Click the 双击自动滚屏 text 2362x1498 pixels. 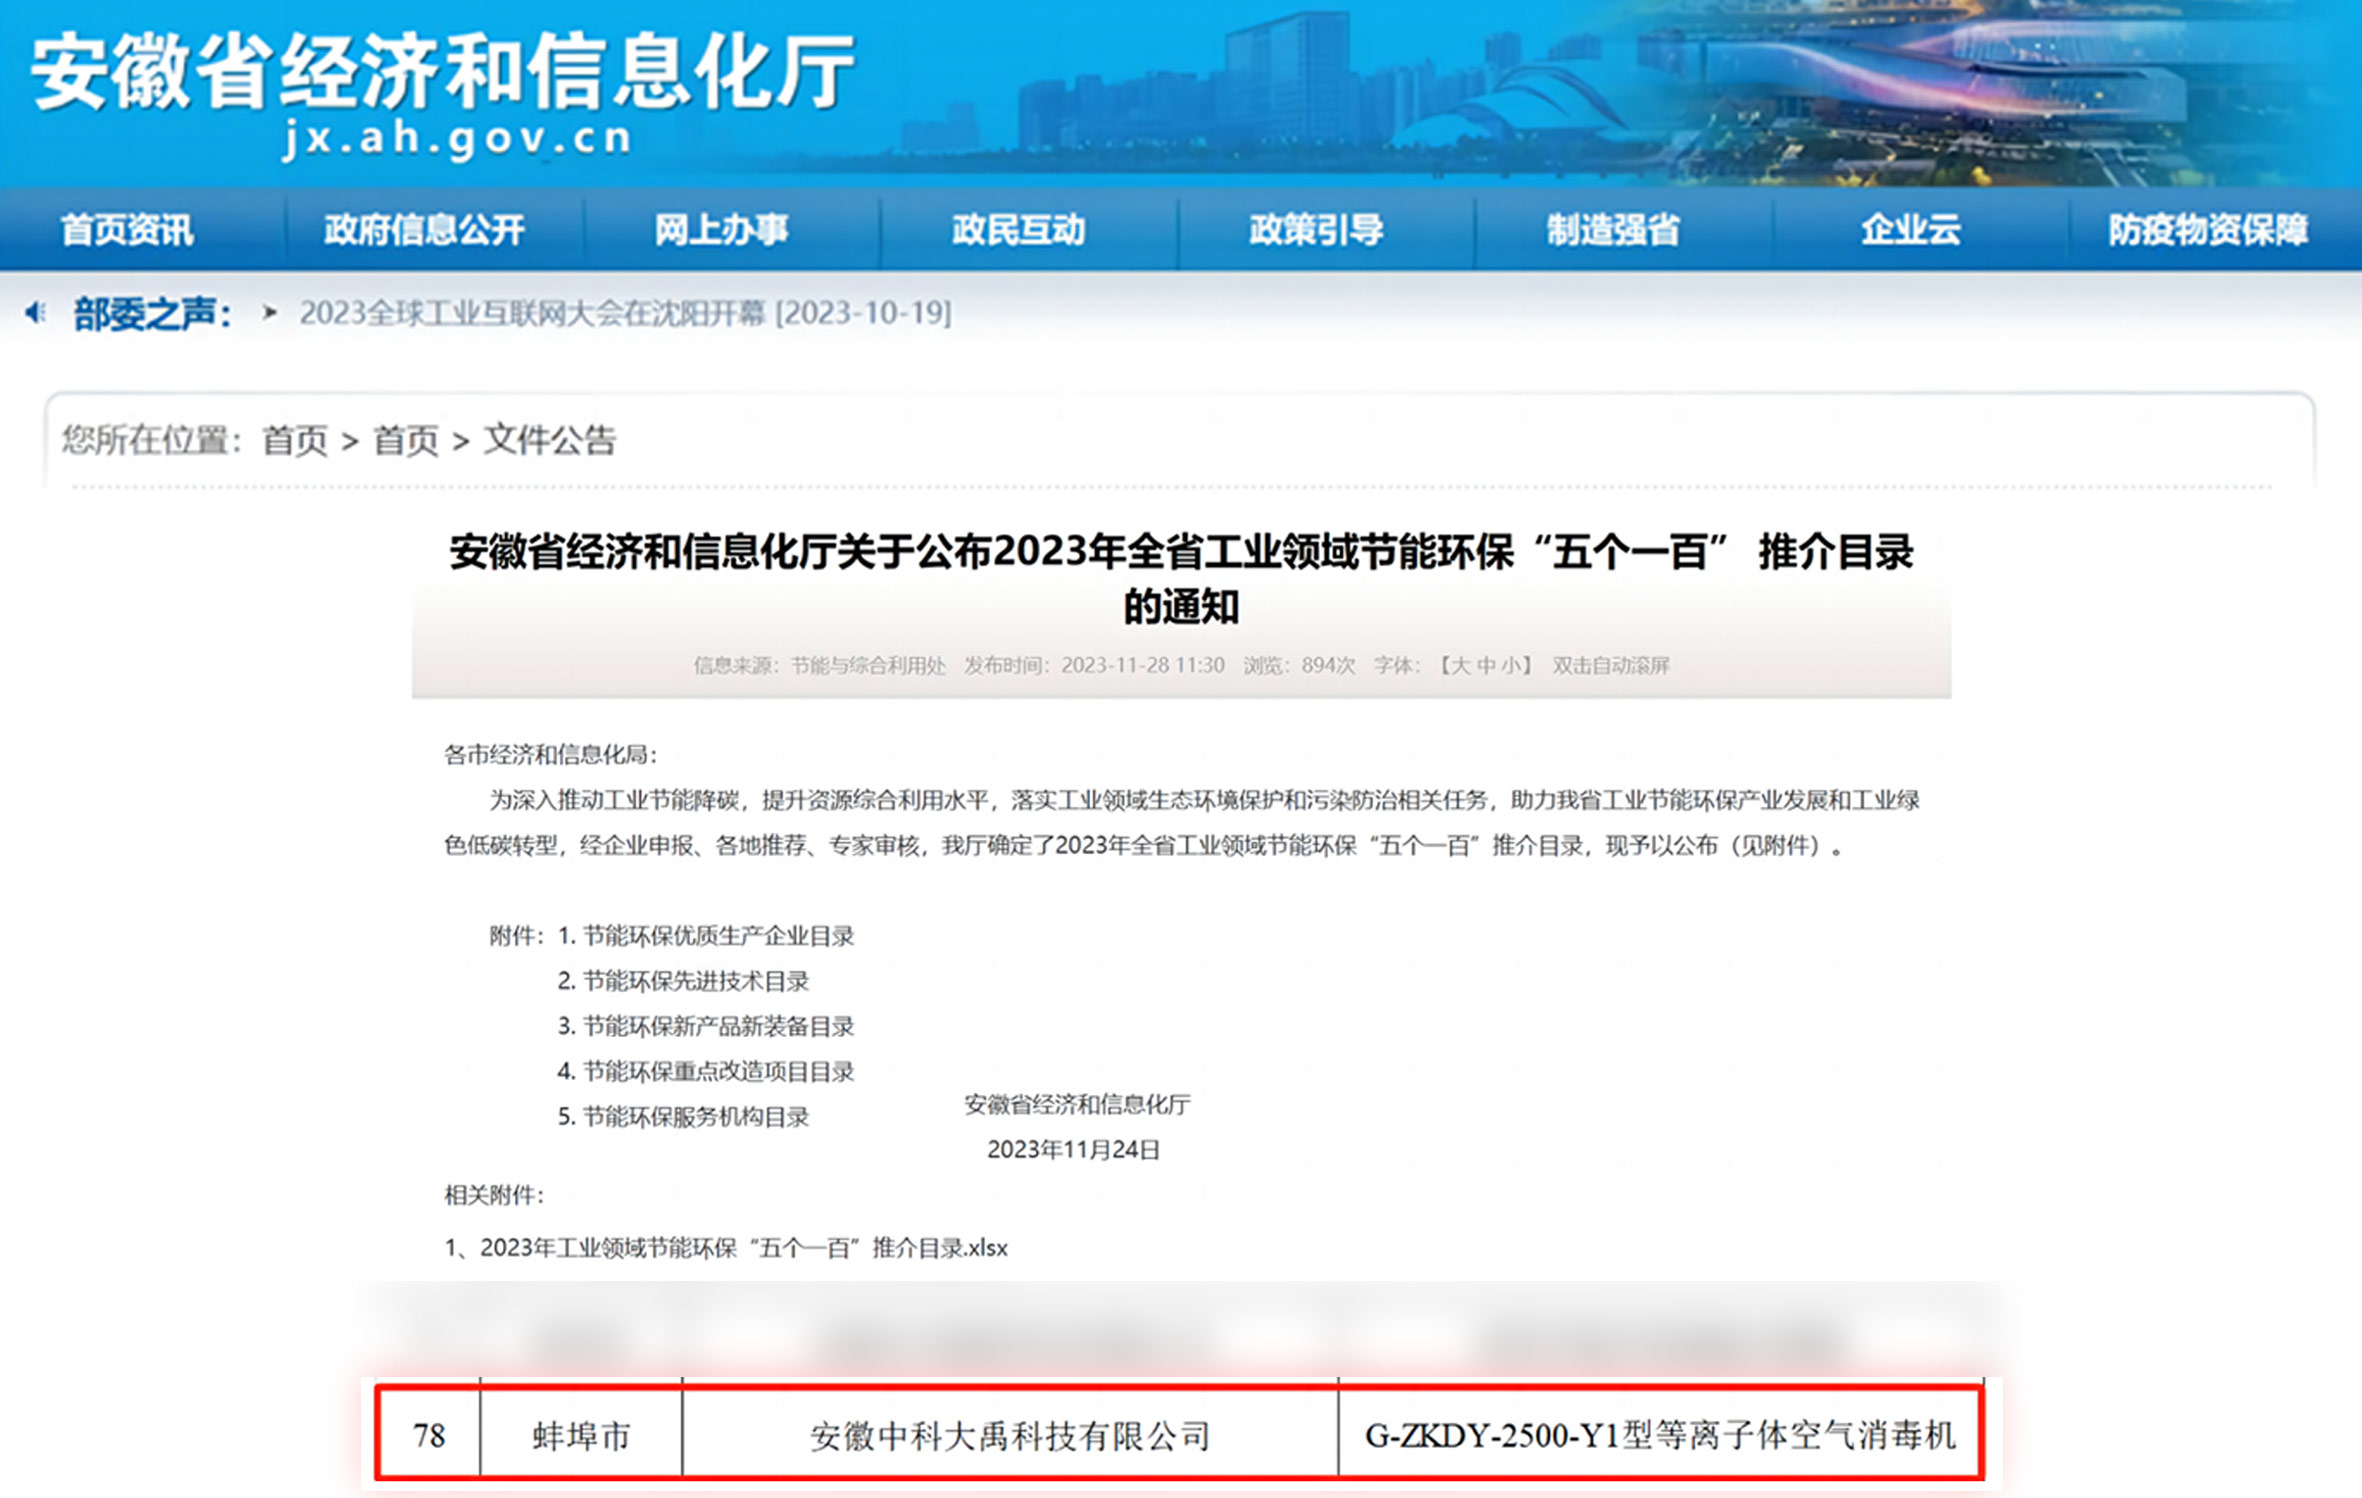coord(1610,666)
